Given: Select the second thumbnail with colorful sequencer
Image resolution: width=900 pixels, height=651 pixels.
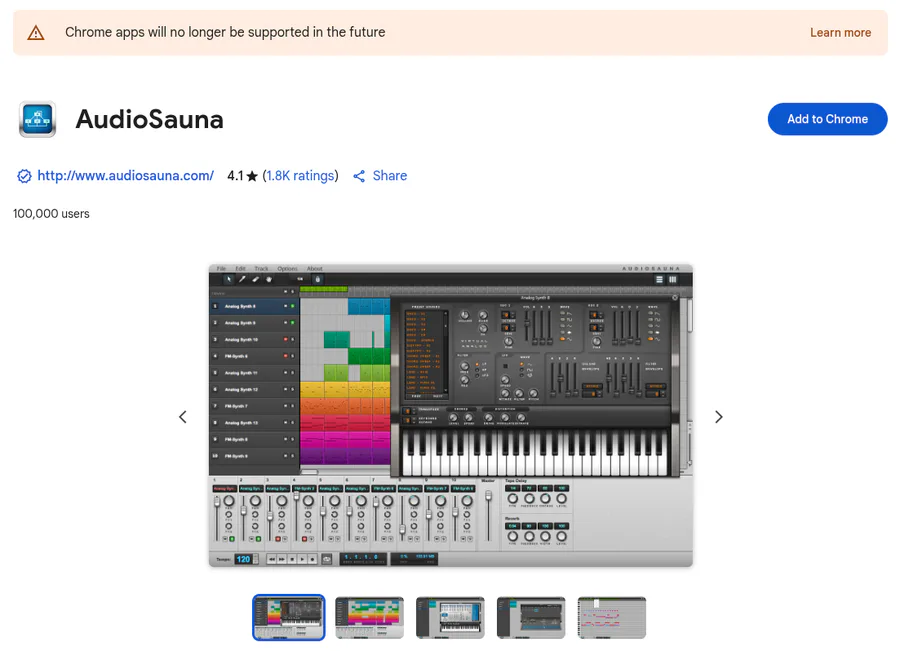Looking at the screenshot, I should coord(370,618).
